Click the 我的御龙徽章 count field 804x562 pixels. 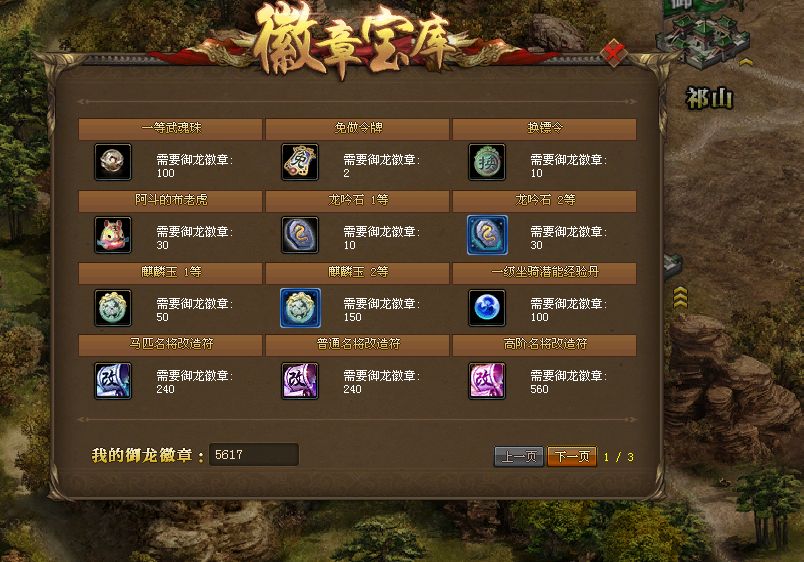click(x=254, y=455)
